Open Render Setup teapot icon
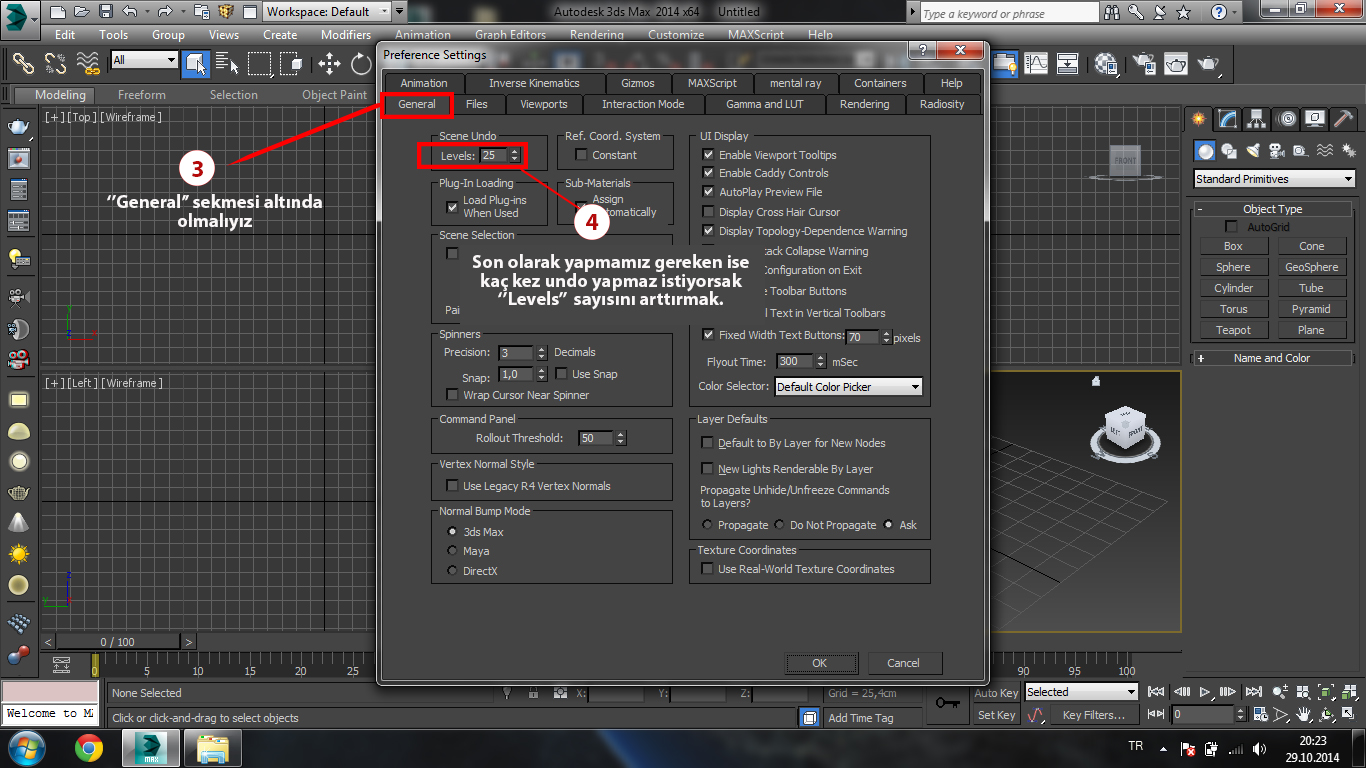 click(1144, 63)
